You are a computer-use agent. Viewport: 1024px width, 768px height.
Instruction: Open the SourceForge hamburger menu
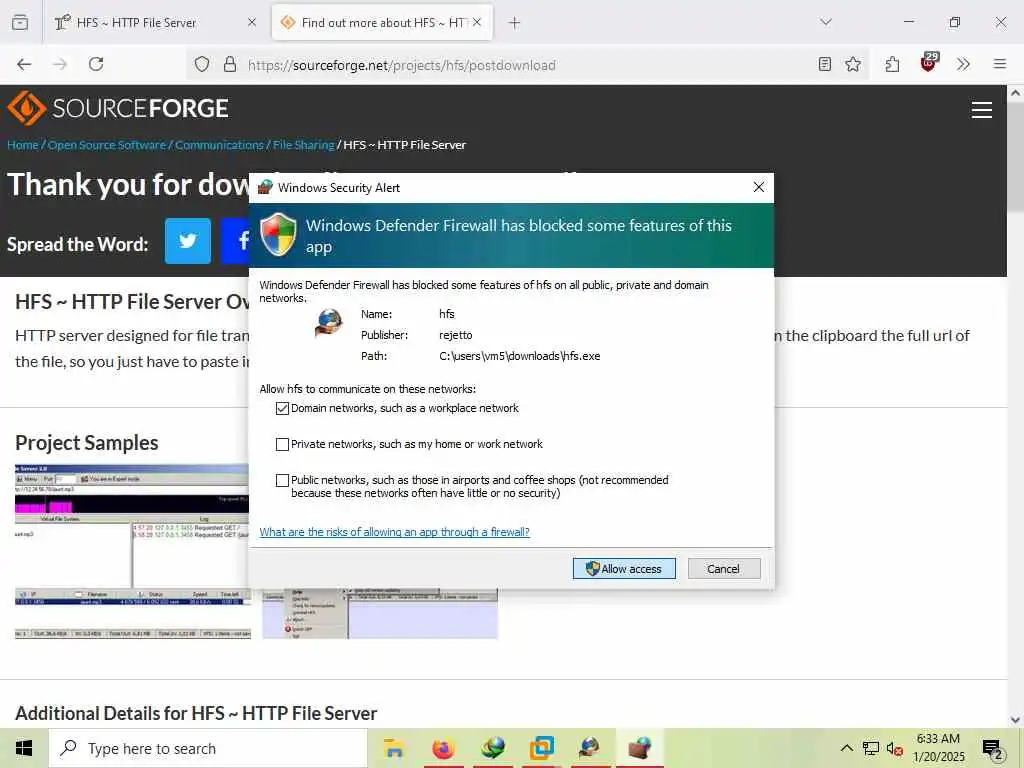982,110
